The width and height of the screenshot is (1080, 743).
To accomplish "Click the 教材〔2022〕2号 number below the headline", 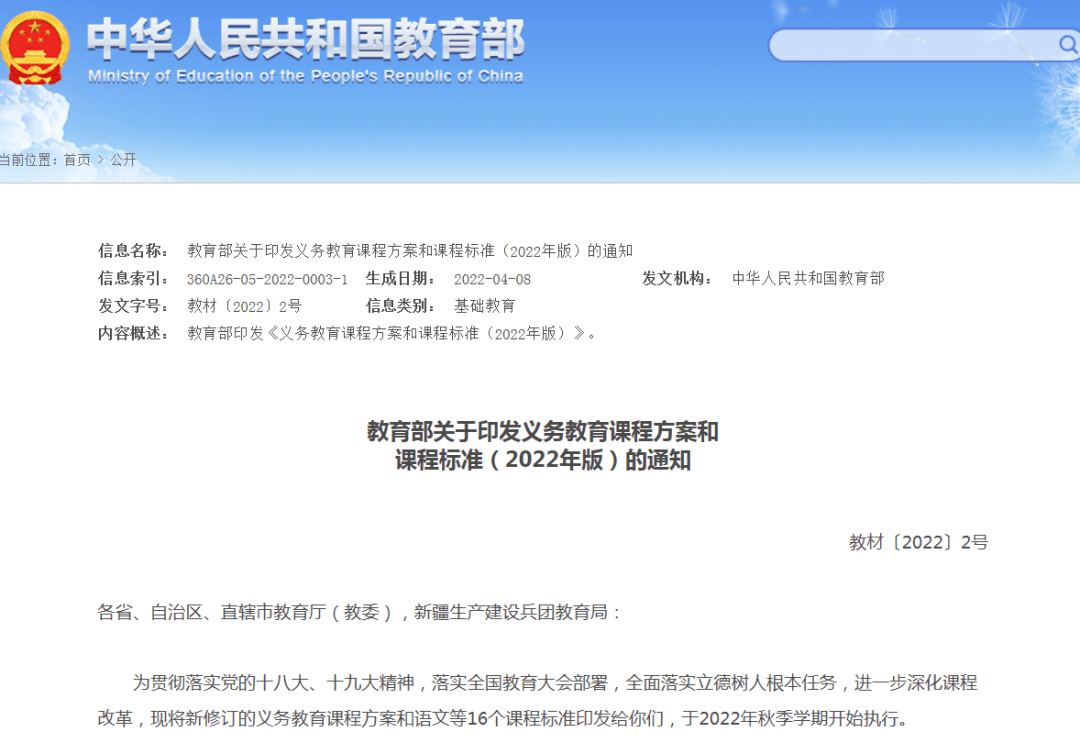I will tap(918, 542).
